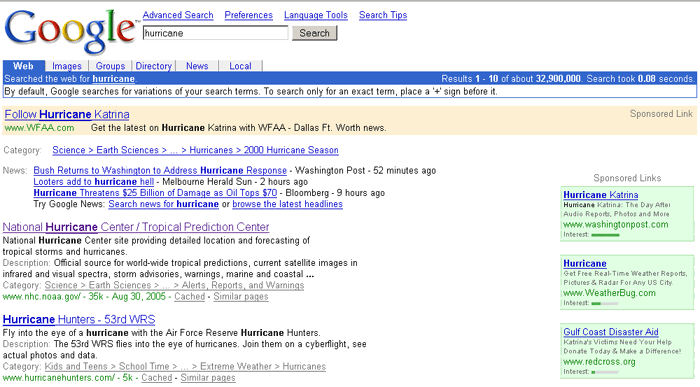Switch to the Groups tab
Screen dimensions: 700x387
click(110, 66)
